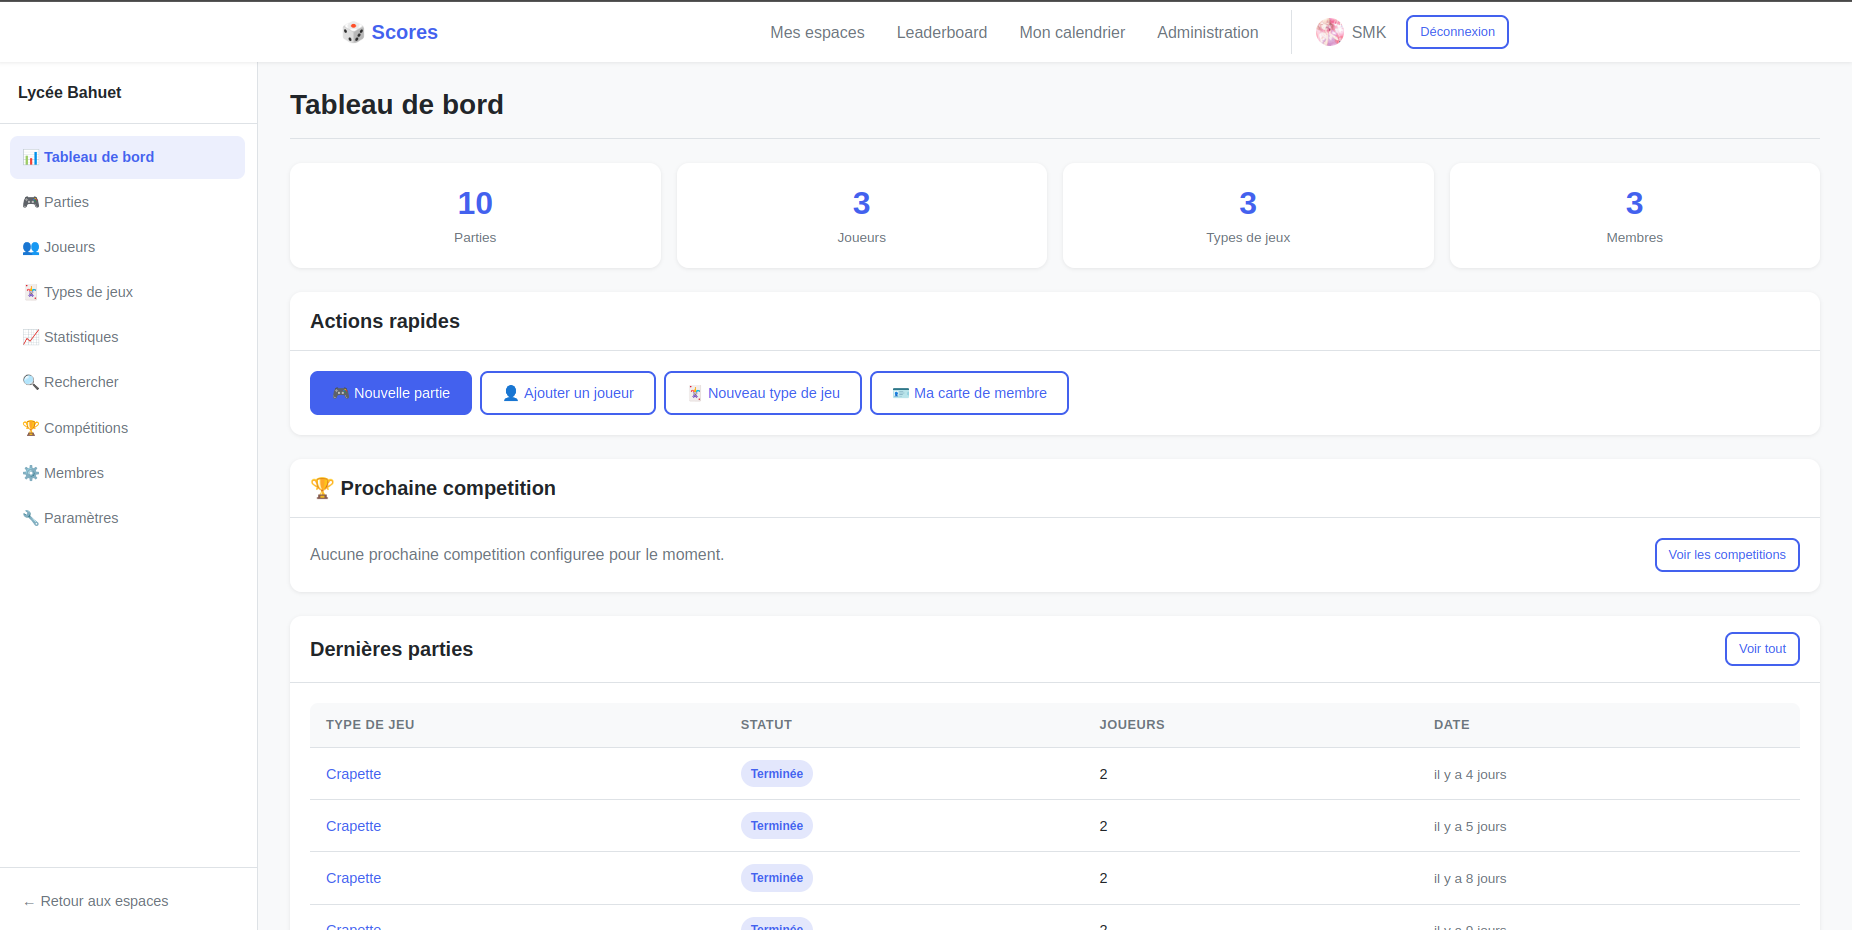This screenshot has height=930, width=1852.
Task: Click the JOUEURS column header
Action: click(1132, 725)
